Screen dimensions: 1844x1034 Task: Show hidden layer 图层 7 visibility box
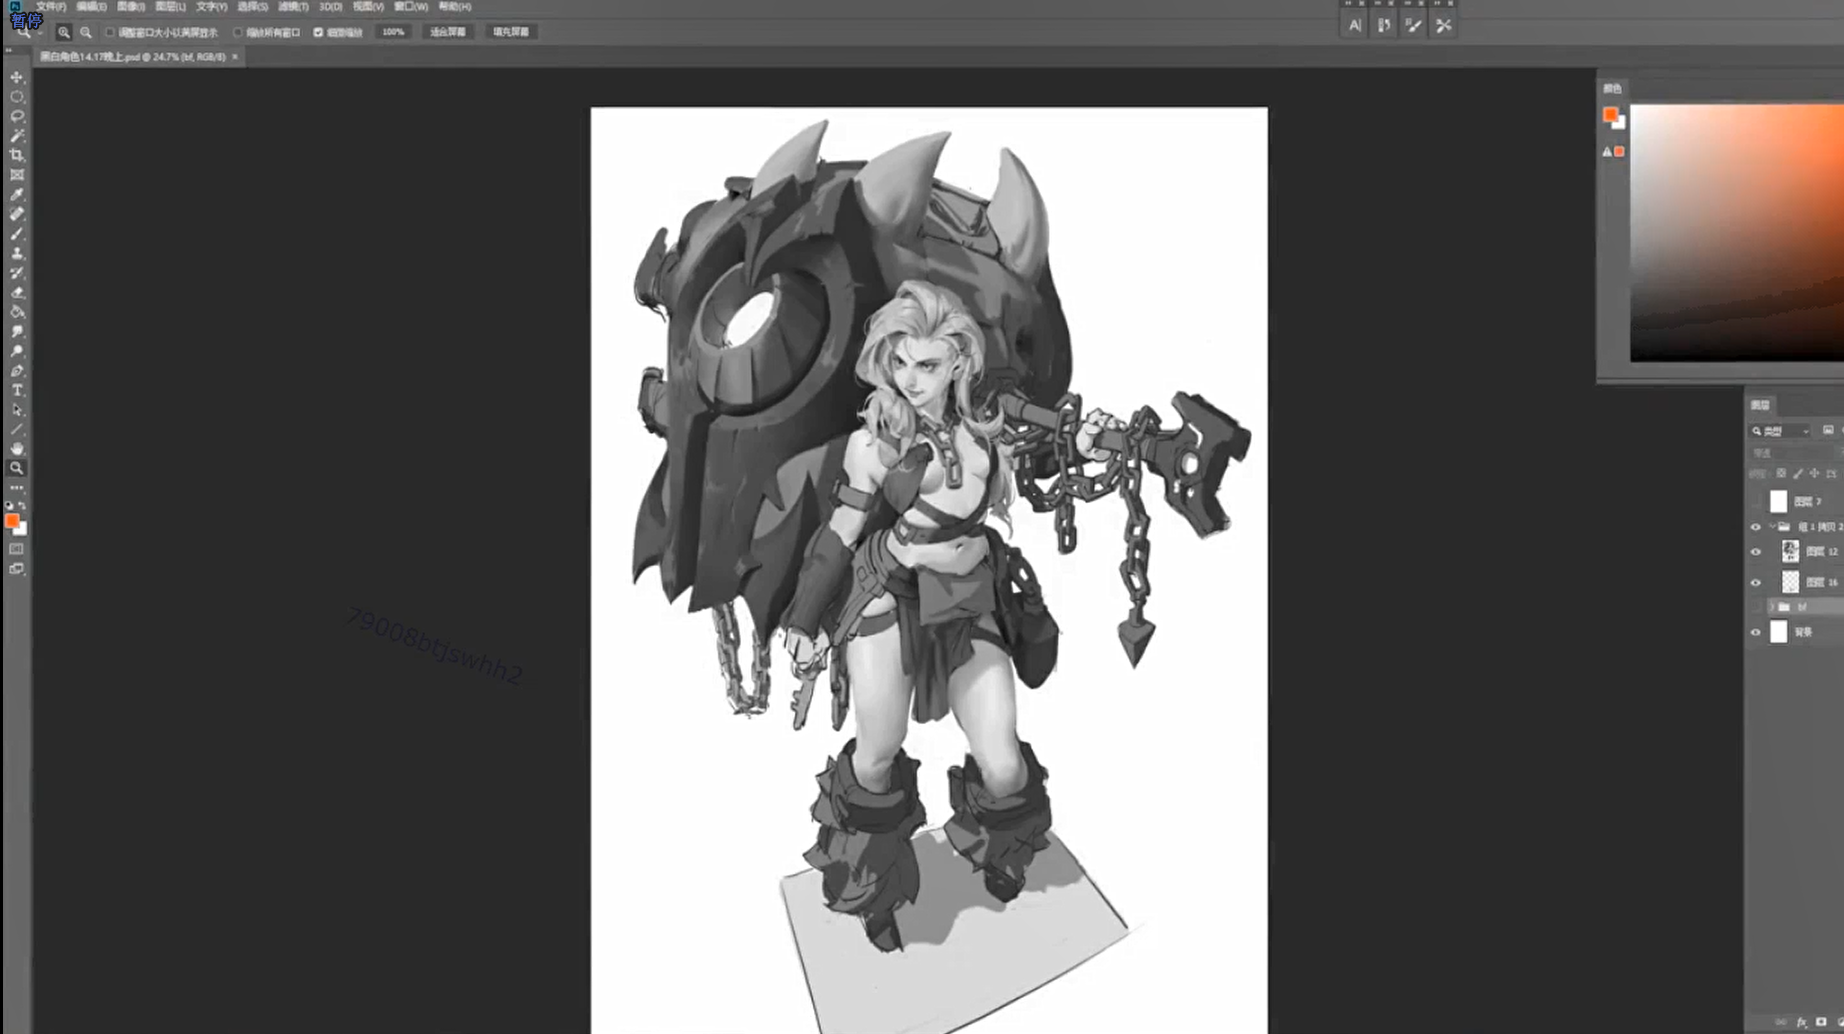tap(1756, 501)
